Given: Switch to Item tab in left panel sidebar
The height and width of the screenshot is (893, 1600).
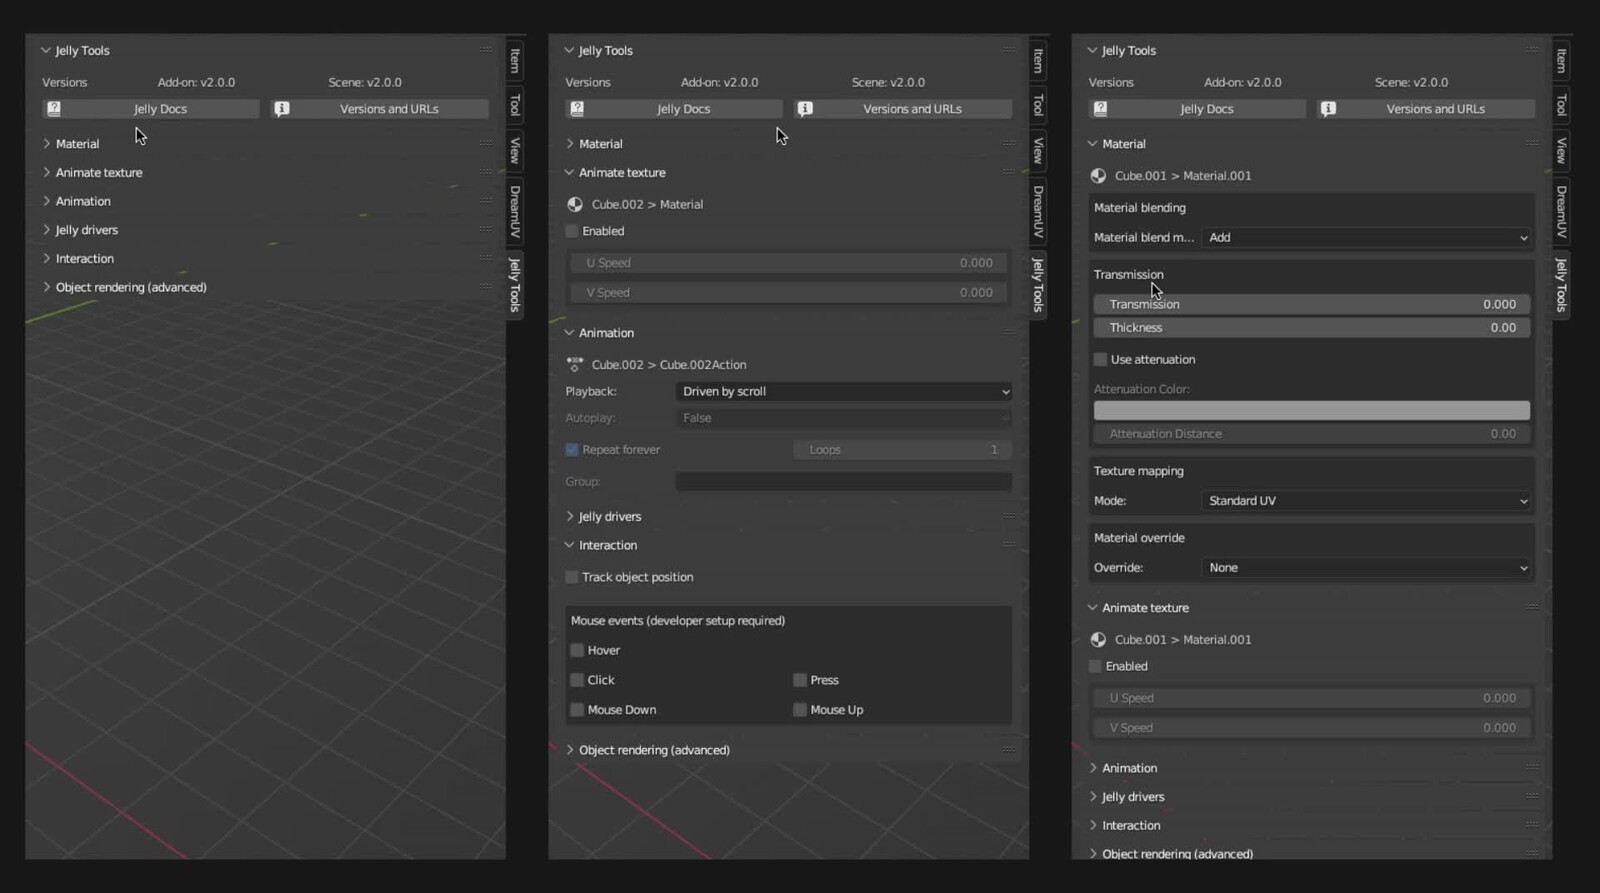Looking at the screenshot, I should [x=515, y=61].
